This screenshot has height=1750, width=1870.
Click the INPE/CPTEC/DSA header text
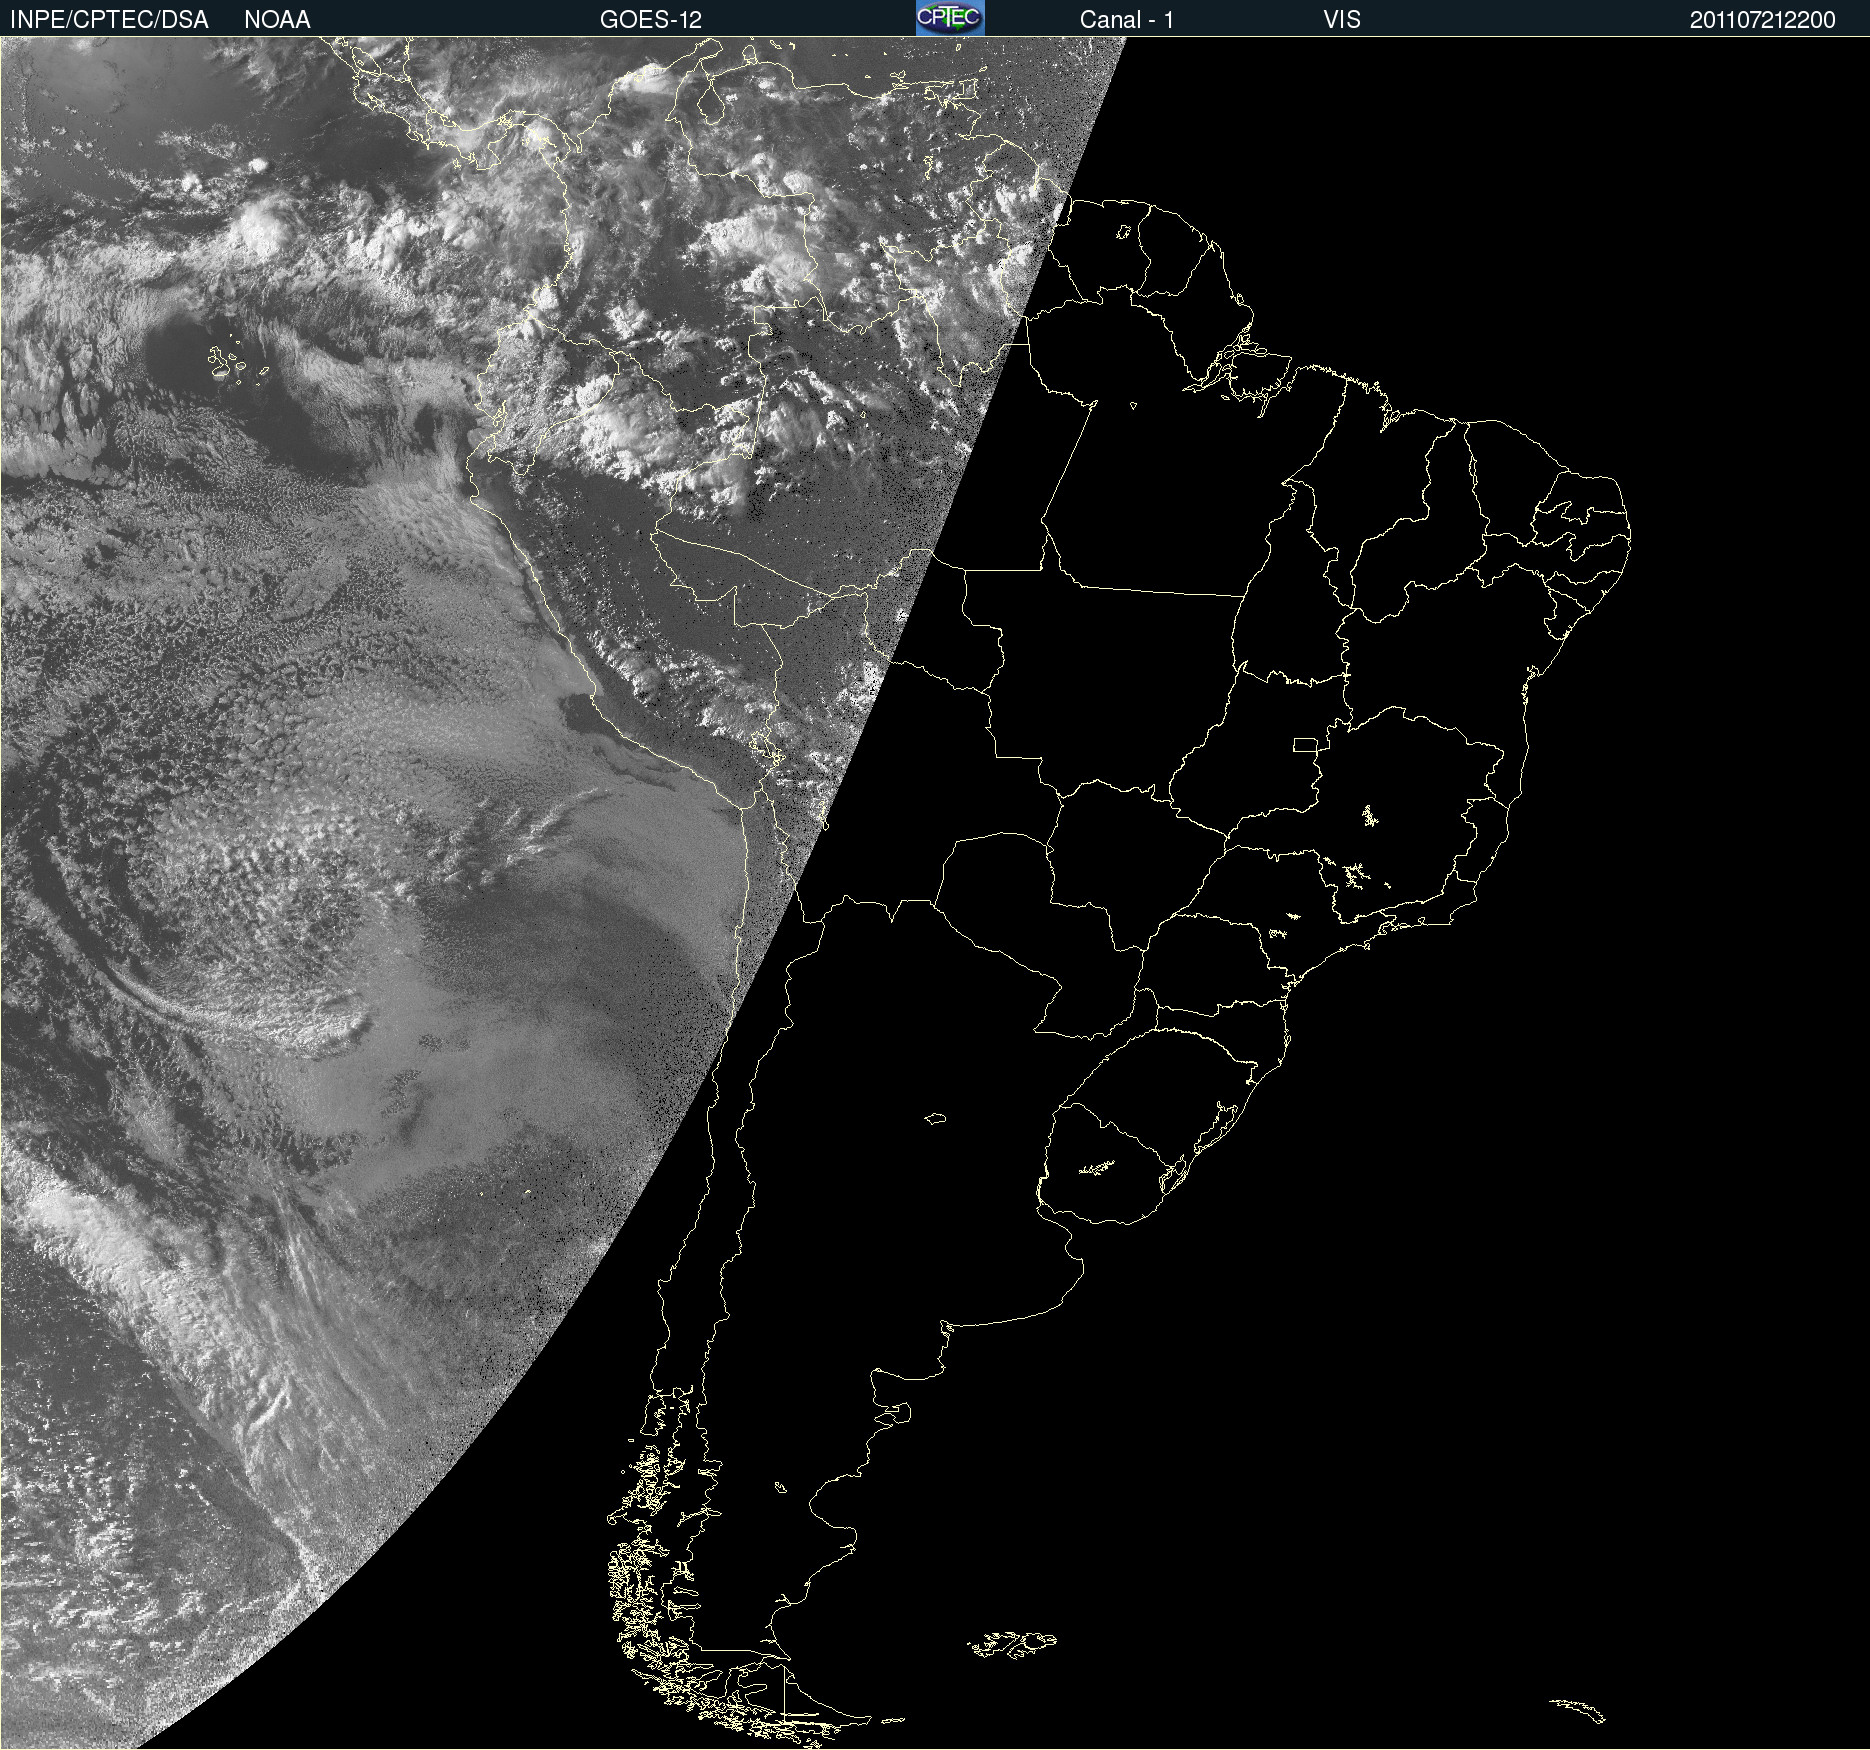(109, 20)
